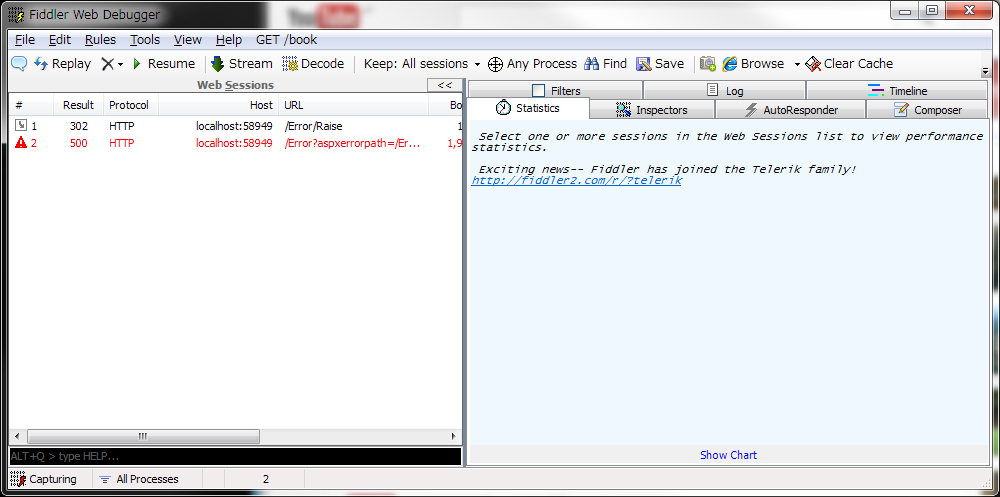
Task: Open the View menu
Action: pyautogui.click(x=188, y=40)
